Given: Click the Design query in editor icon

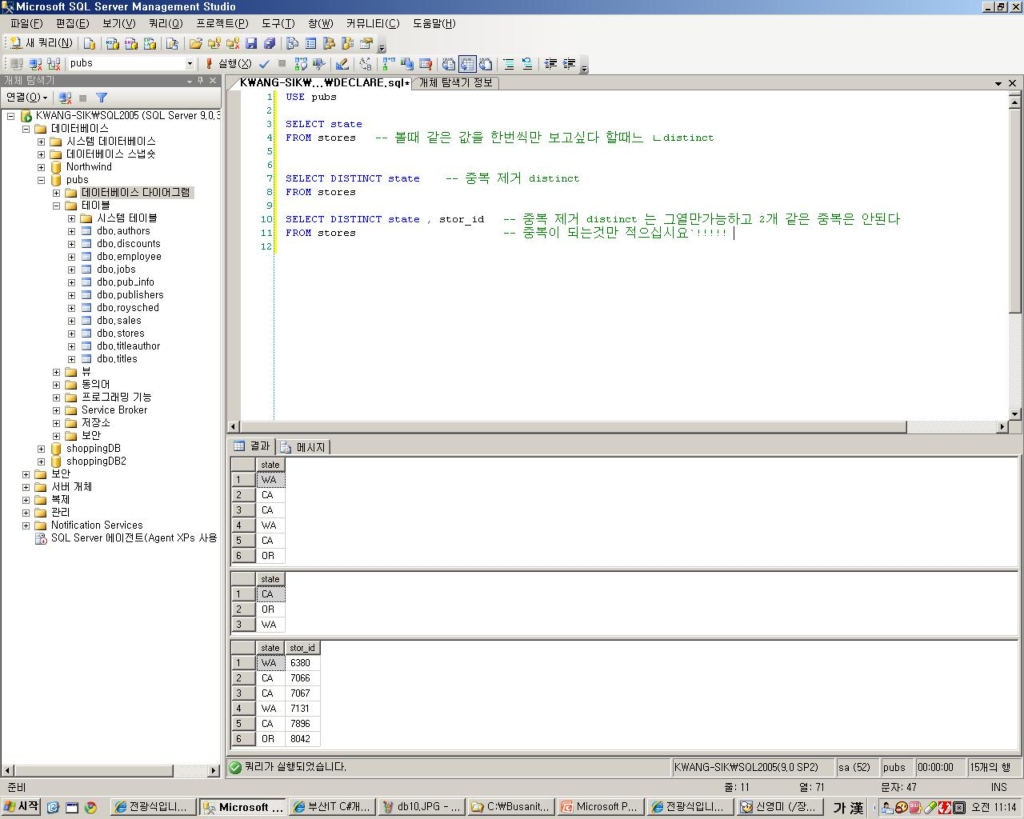Looking at the screenshot, I should point(342,63).
